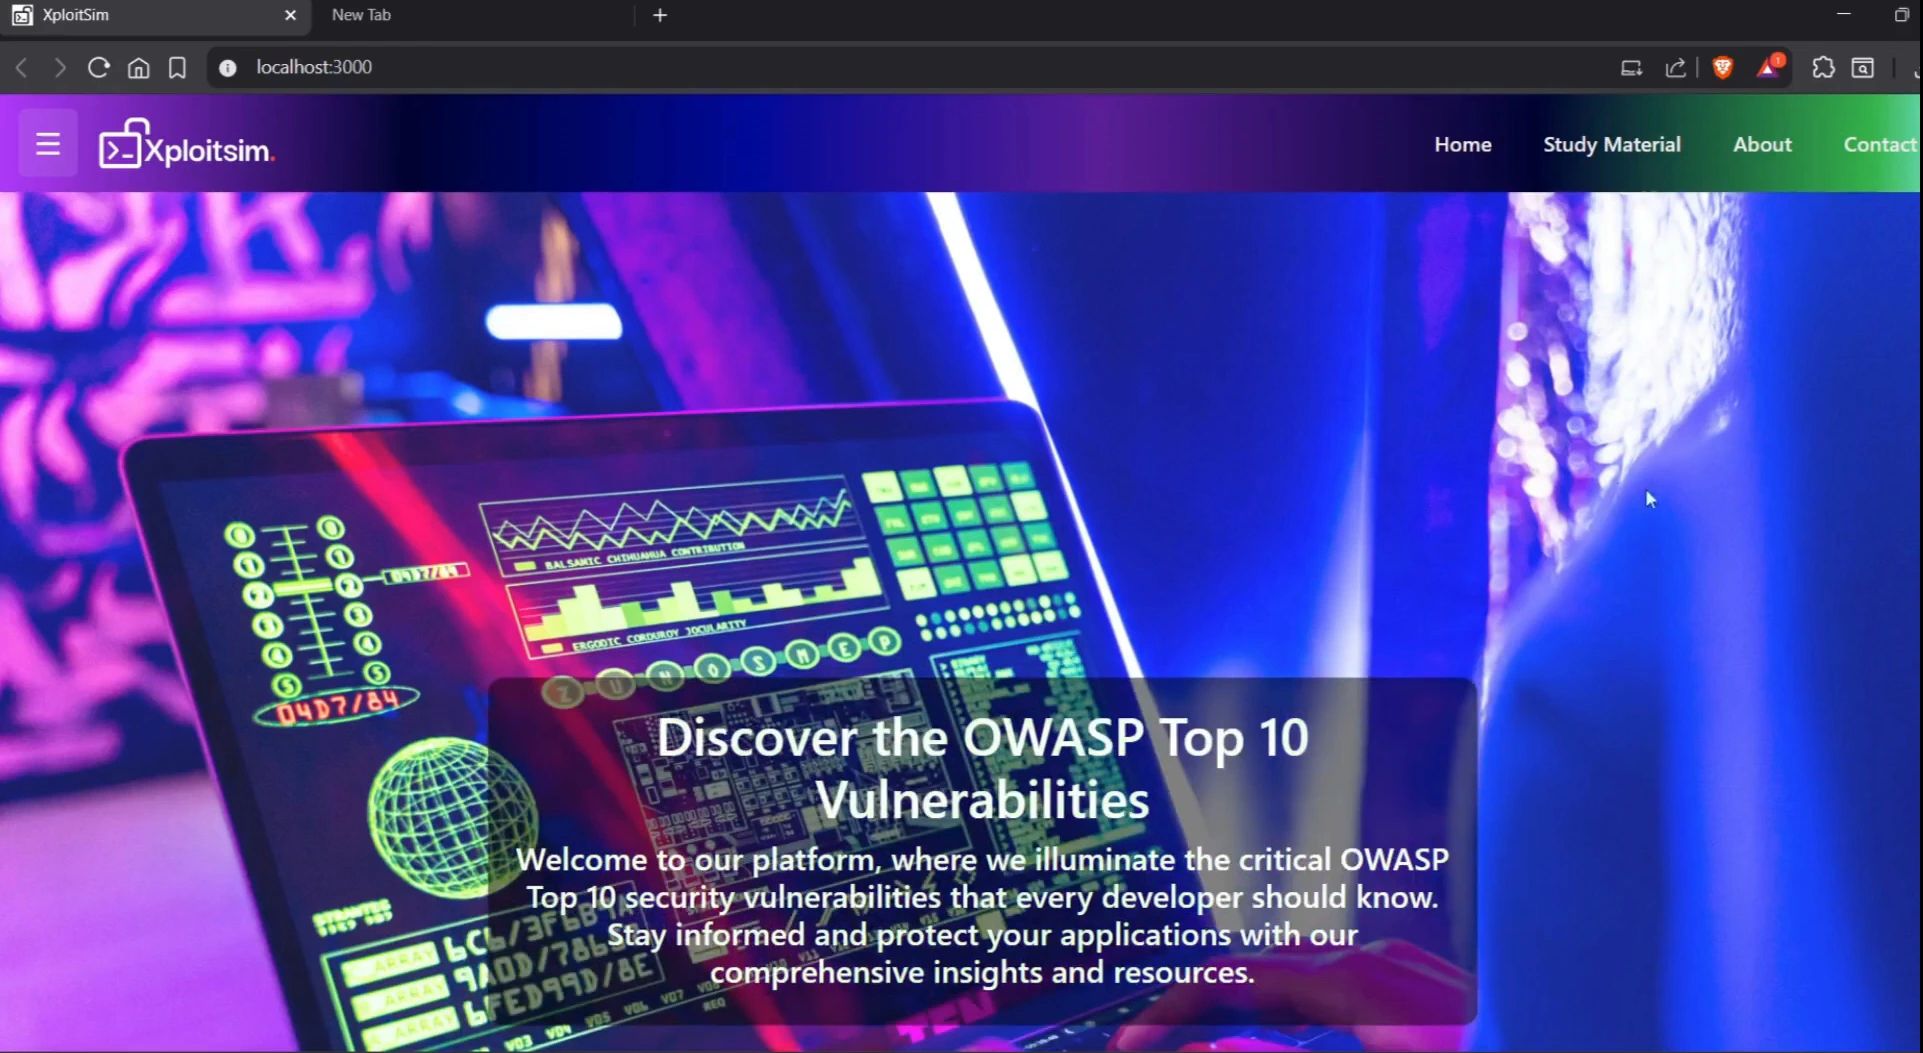Open the Contact nav link
Screen dimensions: 1923x1053
point(1880,144)
